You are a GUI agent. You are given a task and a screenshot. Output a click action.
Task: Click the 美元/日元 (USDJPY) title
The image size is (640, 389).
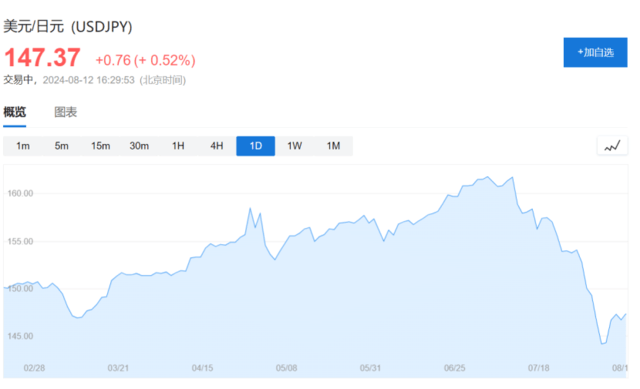tap(68, 27)
